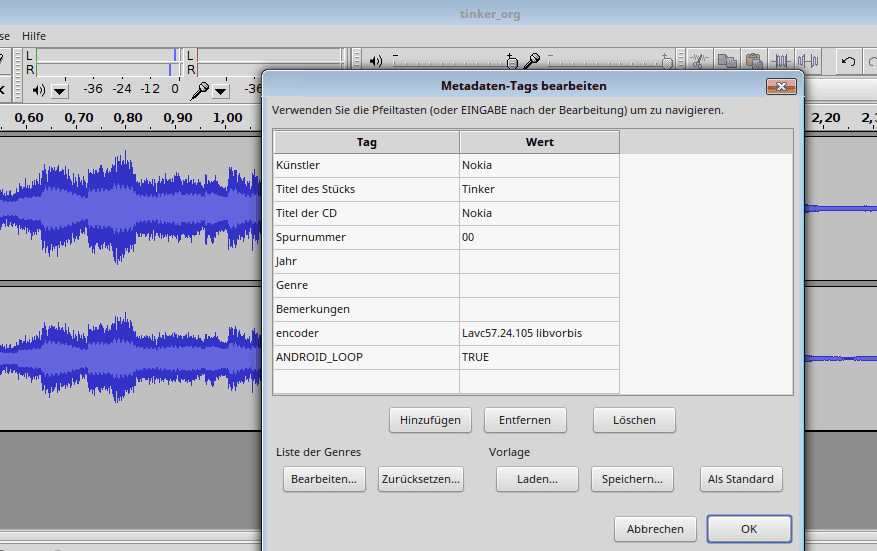Open the Hilfe menu
The image size is (877, 551).
click(34, 36)
